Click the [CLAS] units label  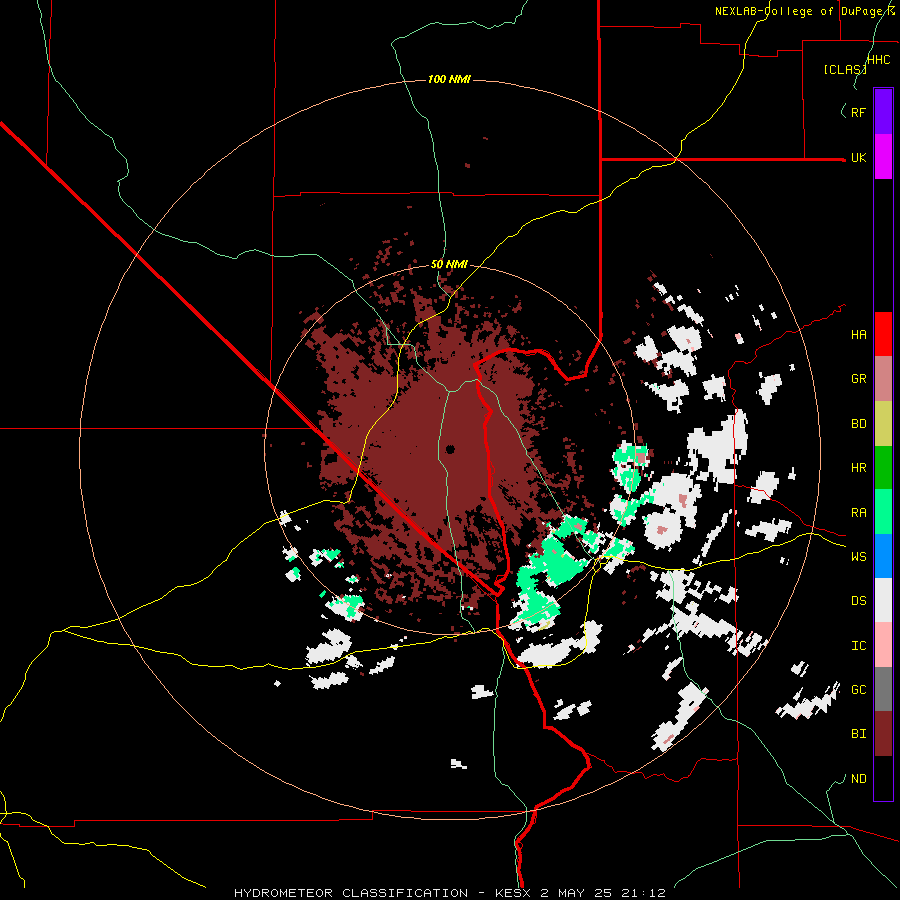point(845,69)
